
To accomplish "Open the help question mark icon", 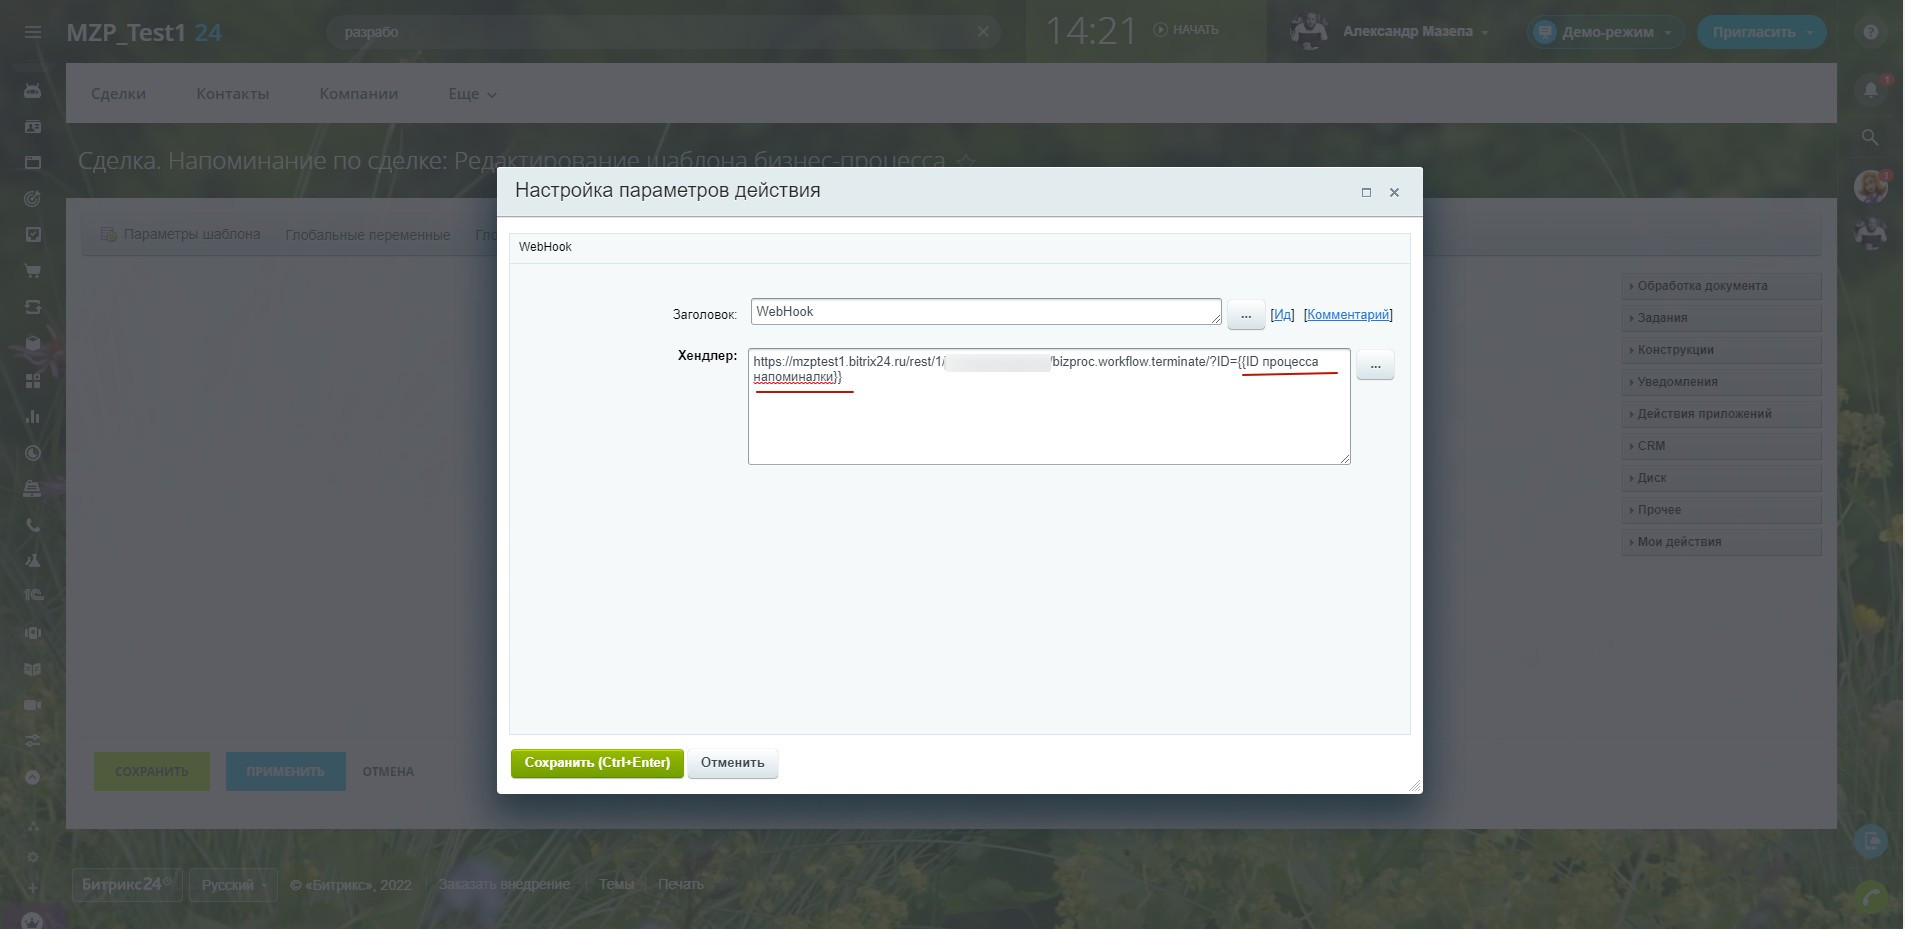I will (1870, 32).
